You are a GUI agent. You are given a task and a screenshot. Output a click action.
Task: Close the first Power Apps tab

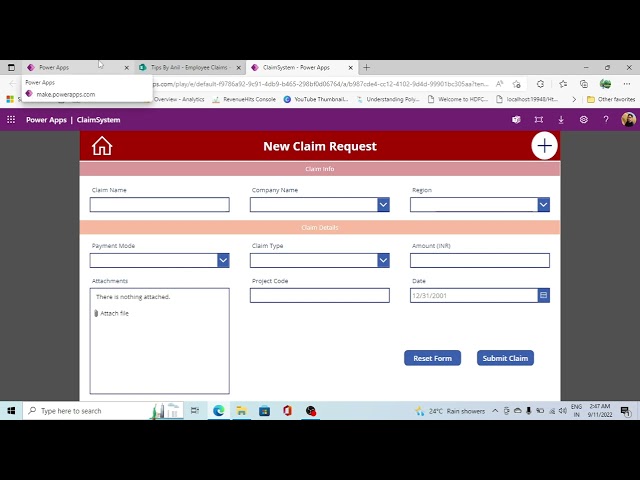(127, 68)
